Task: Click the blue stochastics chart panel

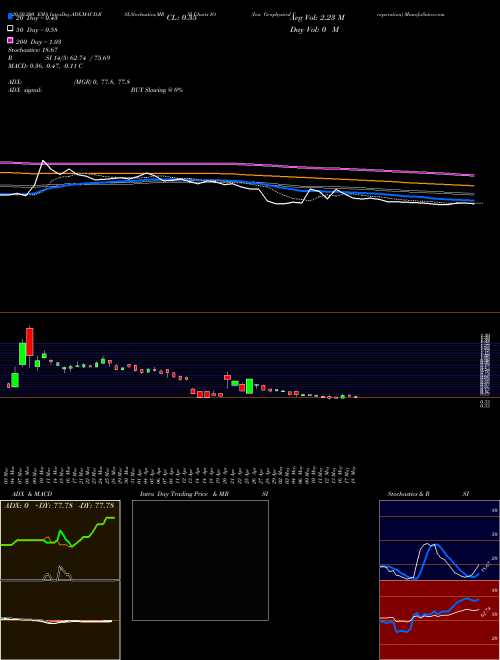Action: [439, 540]
